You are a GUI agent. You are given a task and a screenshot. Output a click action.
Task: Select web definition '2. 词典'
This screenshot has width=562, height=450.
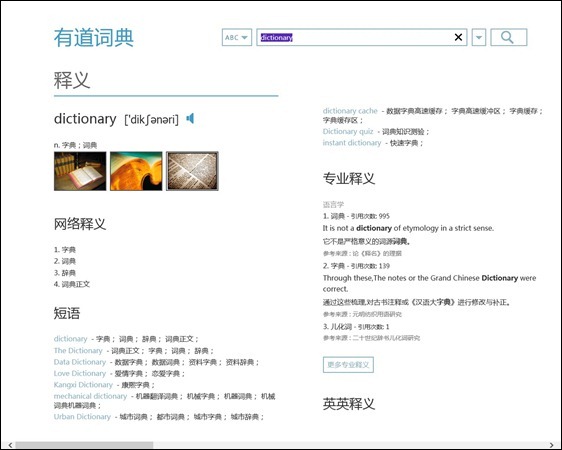pyautogui.click(x=65, y=261)
